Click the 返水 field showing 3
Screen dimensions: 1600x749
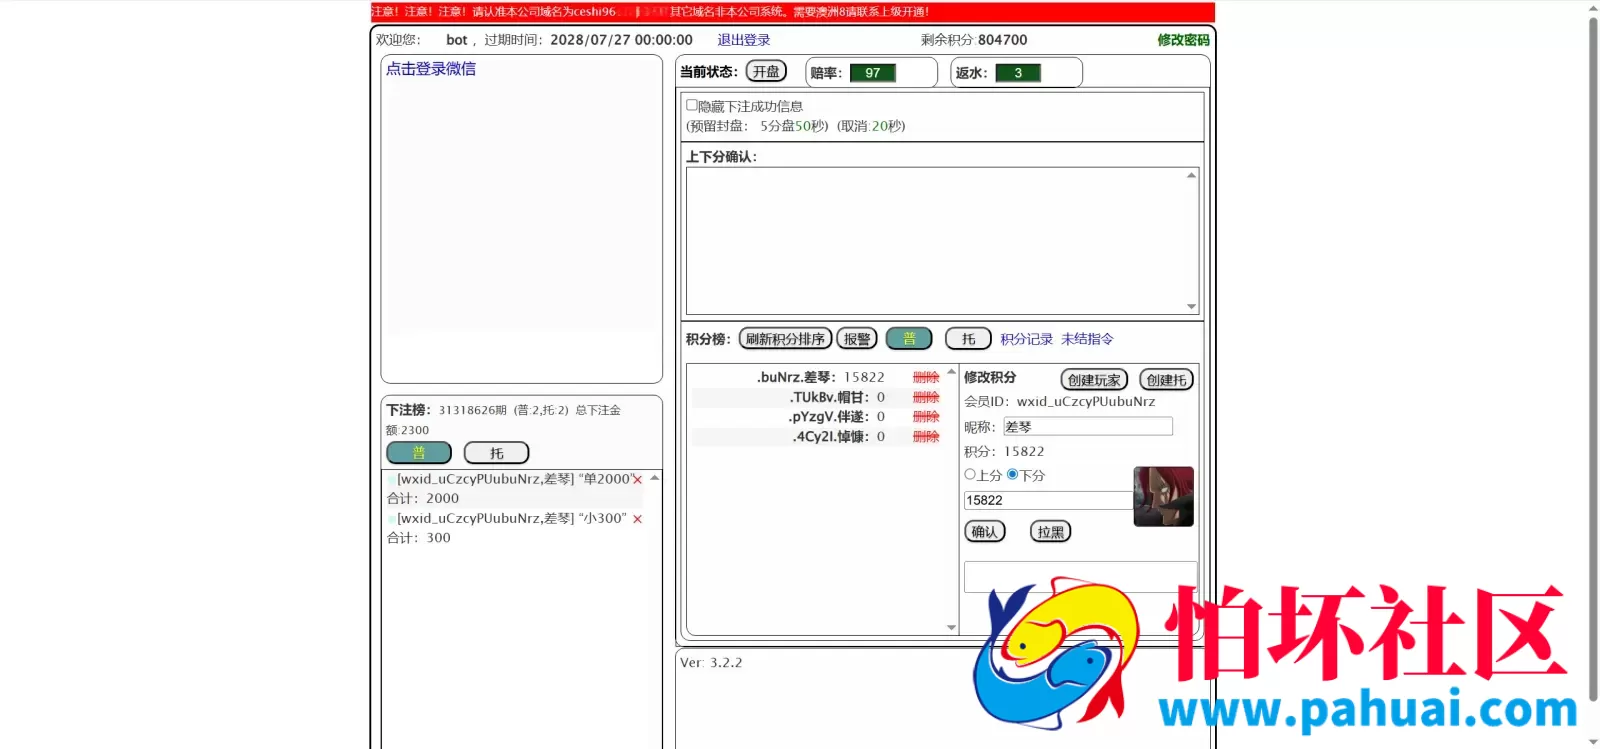click(x=1018, y=73)
